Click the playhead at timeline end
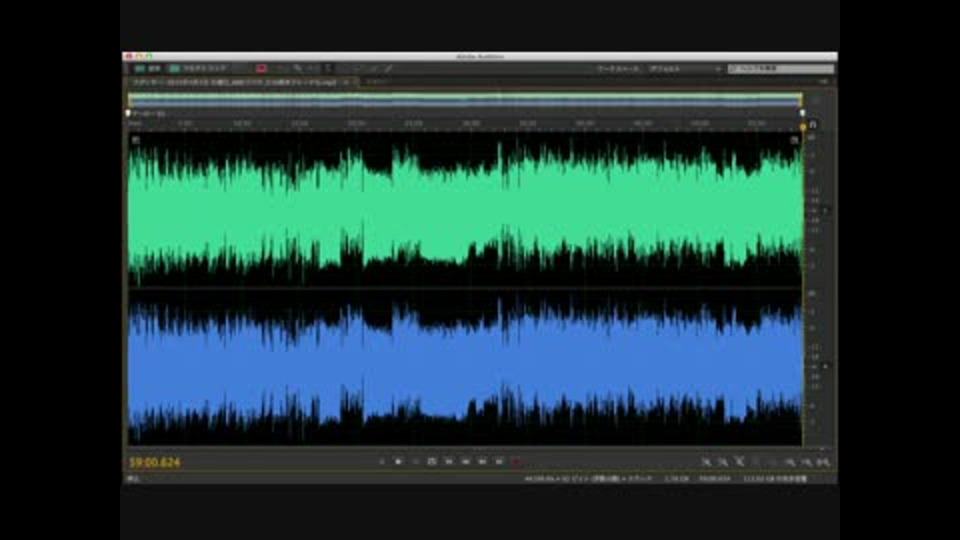 point(803,127)
